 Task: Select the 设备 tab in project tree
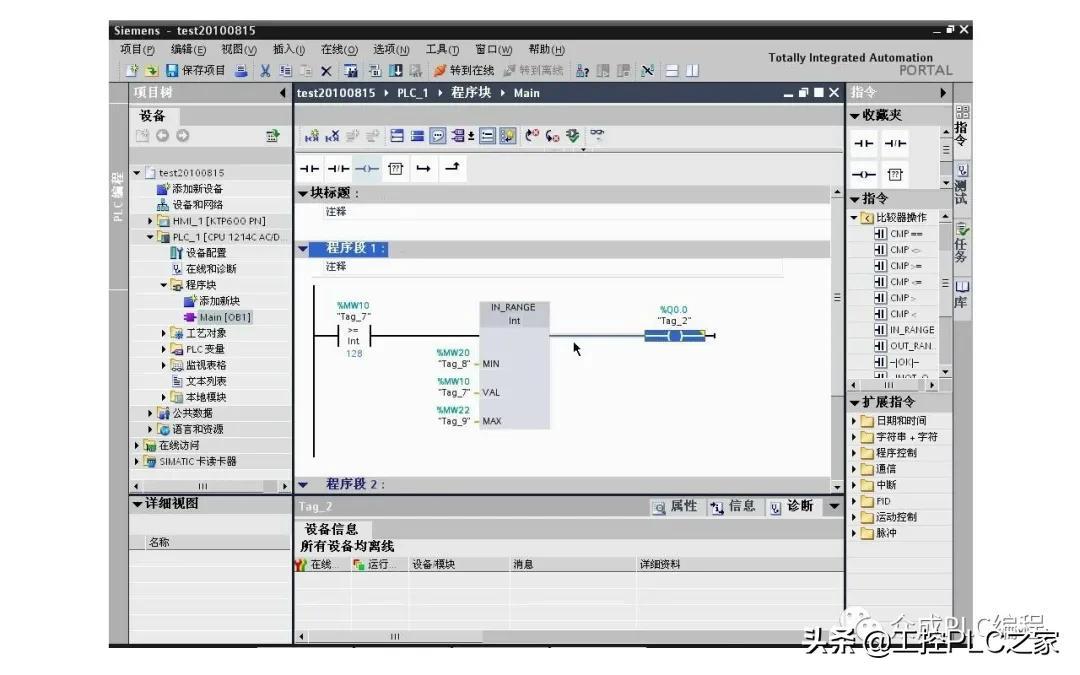point(152,116)
